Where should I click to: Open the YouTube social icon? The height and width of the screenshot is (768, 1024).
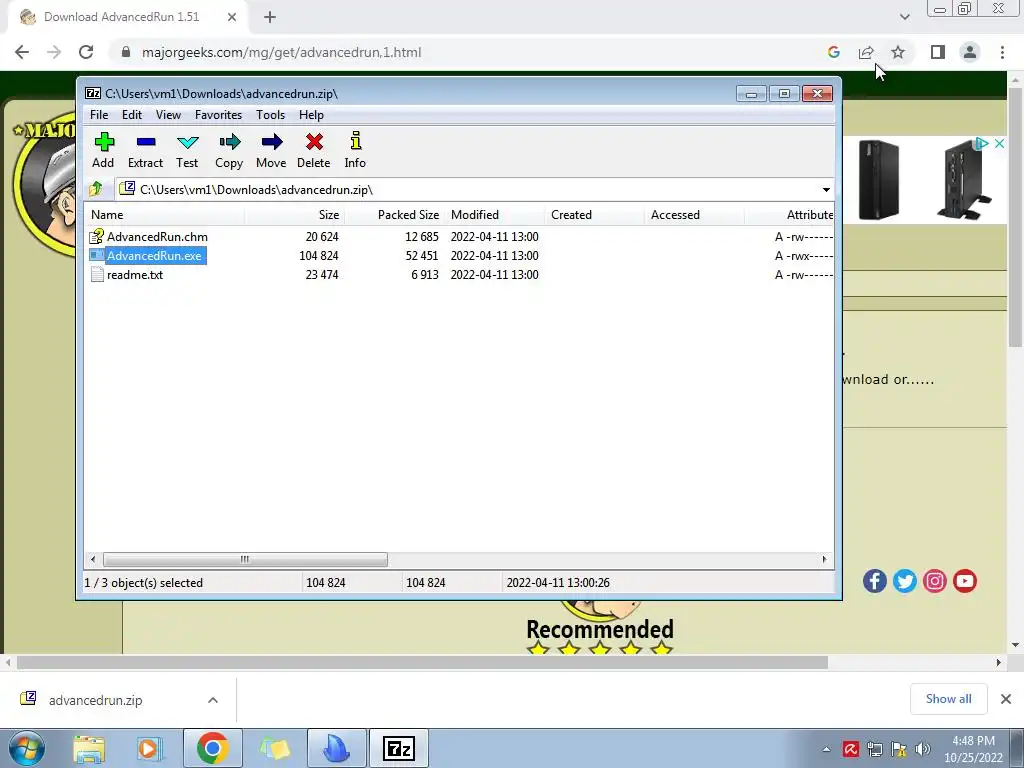click(965, 581)
